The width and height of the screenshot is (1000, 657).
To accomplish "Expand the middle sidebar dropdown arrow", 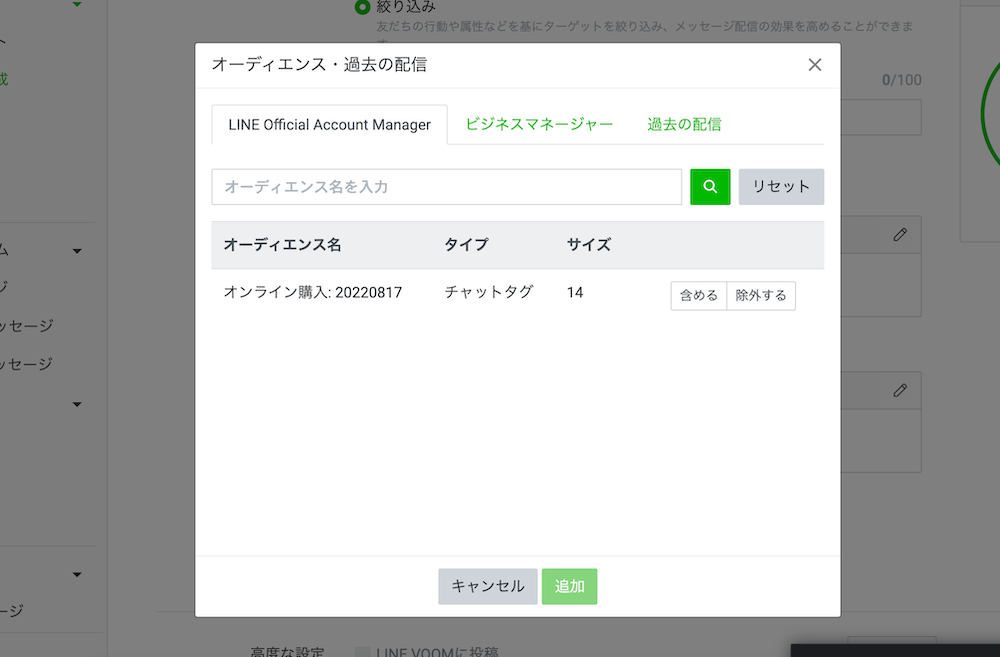I will tap(77, 404).
